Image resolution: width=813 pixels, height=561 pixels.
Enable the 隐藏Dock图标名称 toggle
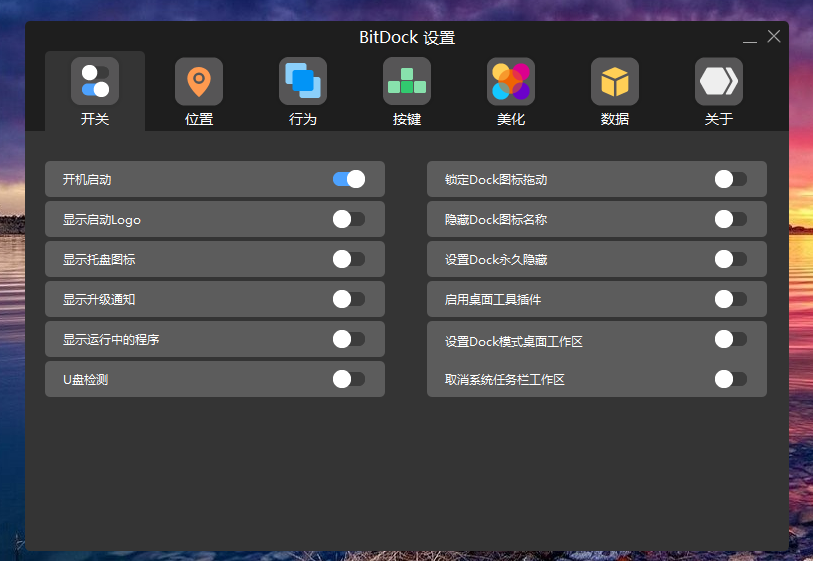pyautogui.click(x=731, y=219)
